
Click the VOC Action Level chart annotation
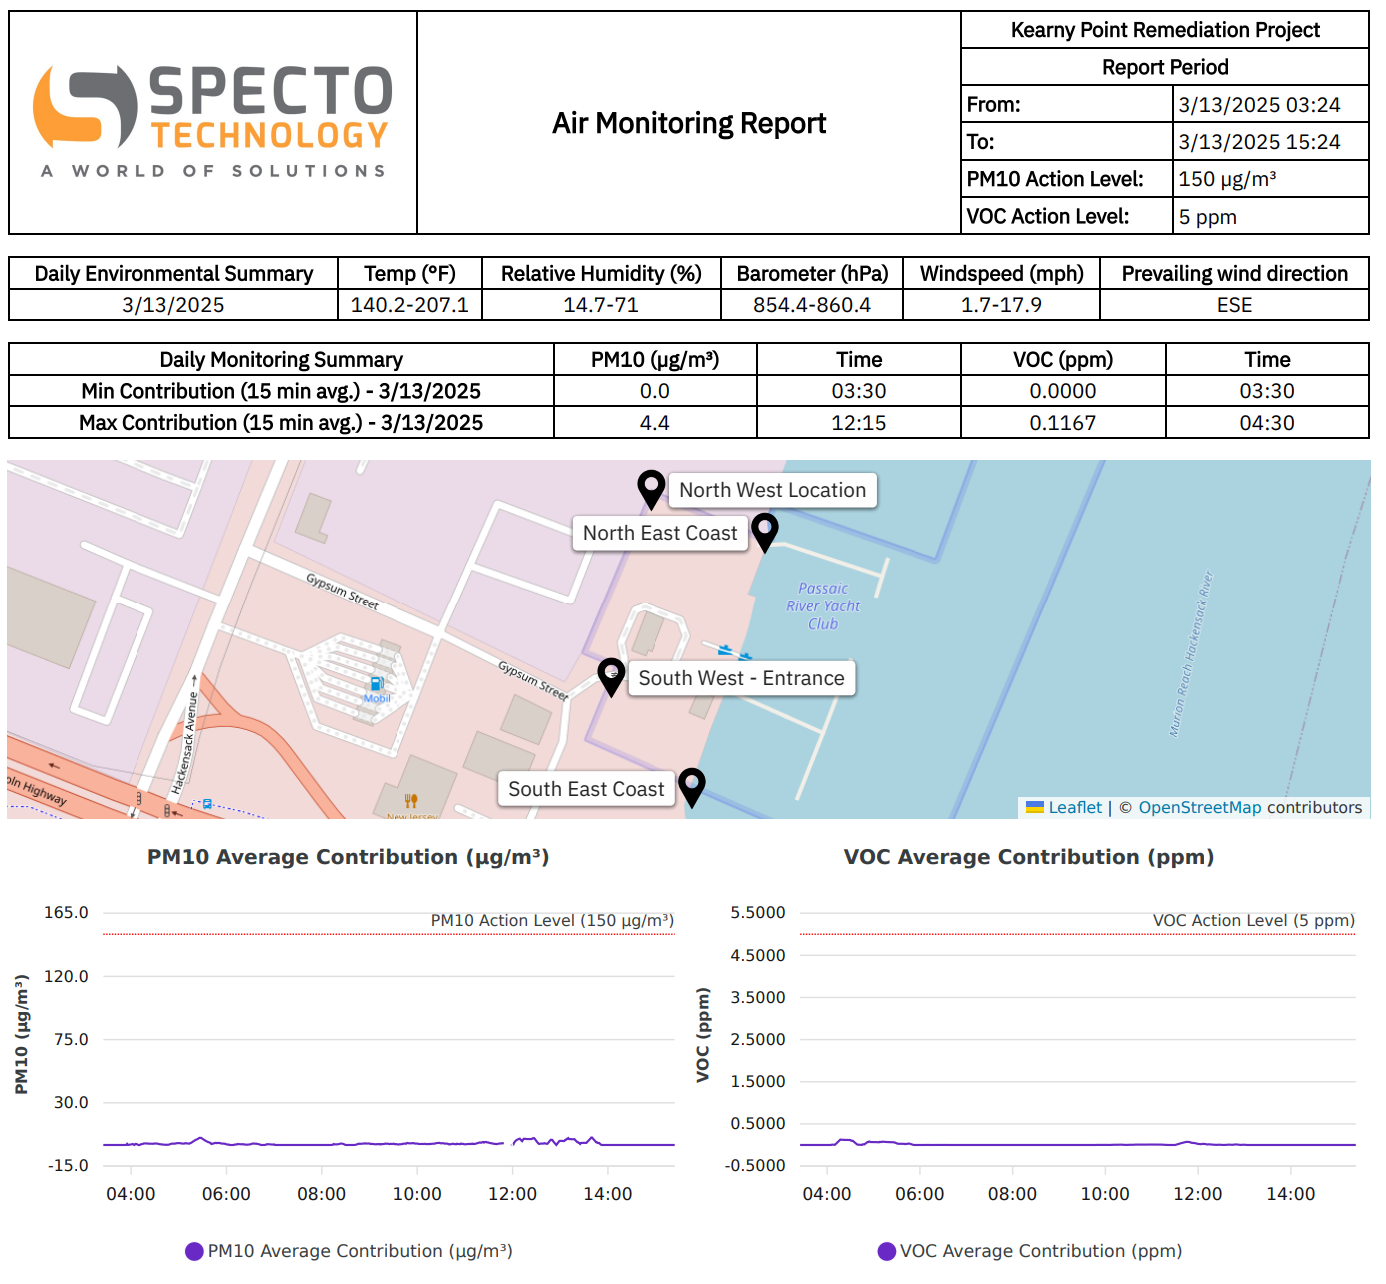point(1254,920)
